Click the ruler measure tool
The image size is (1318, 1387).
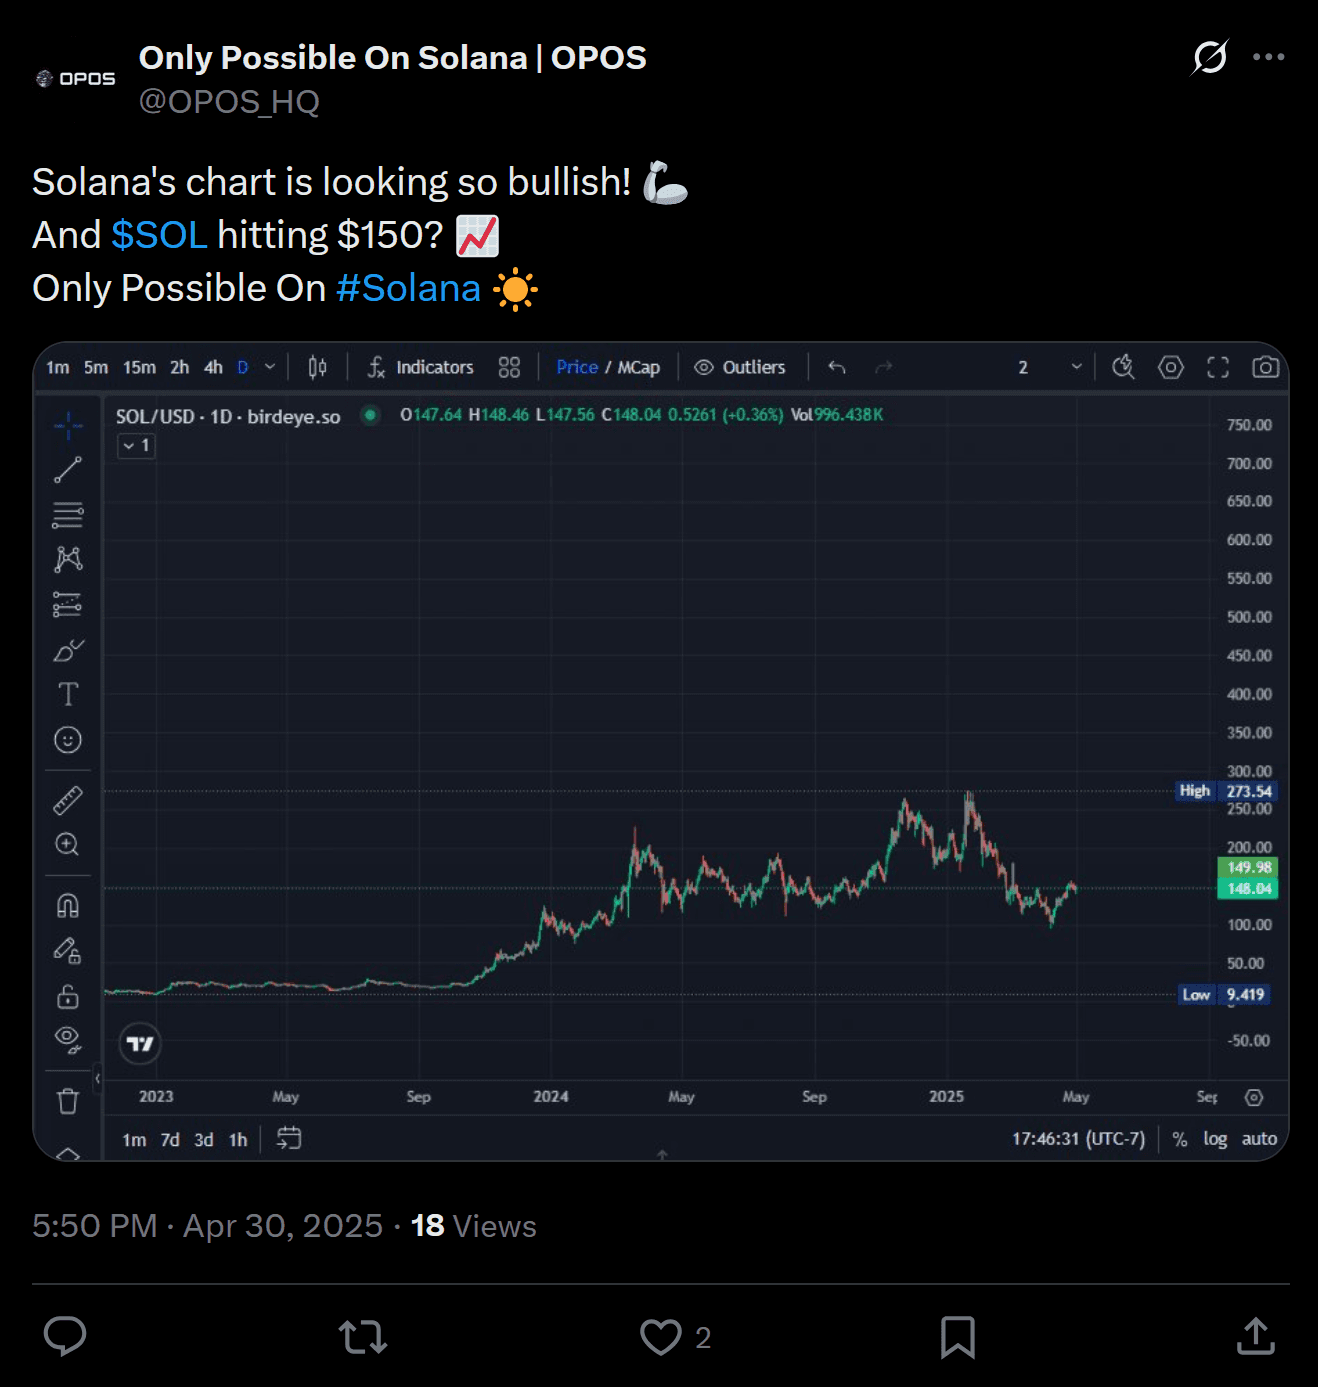[68, 800]
